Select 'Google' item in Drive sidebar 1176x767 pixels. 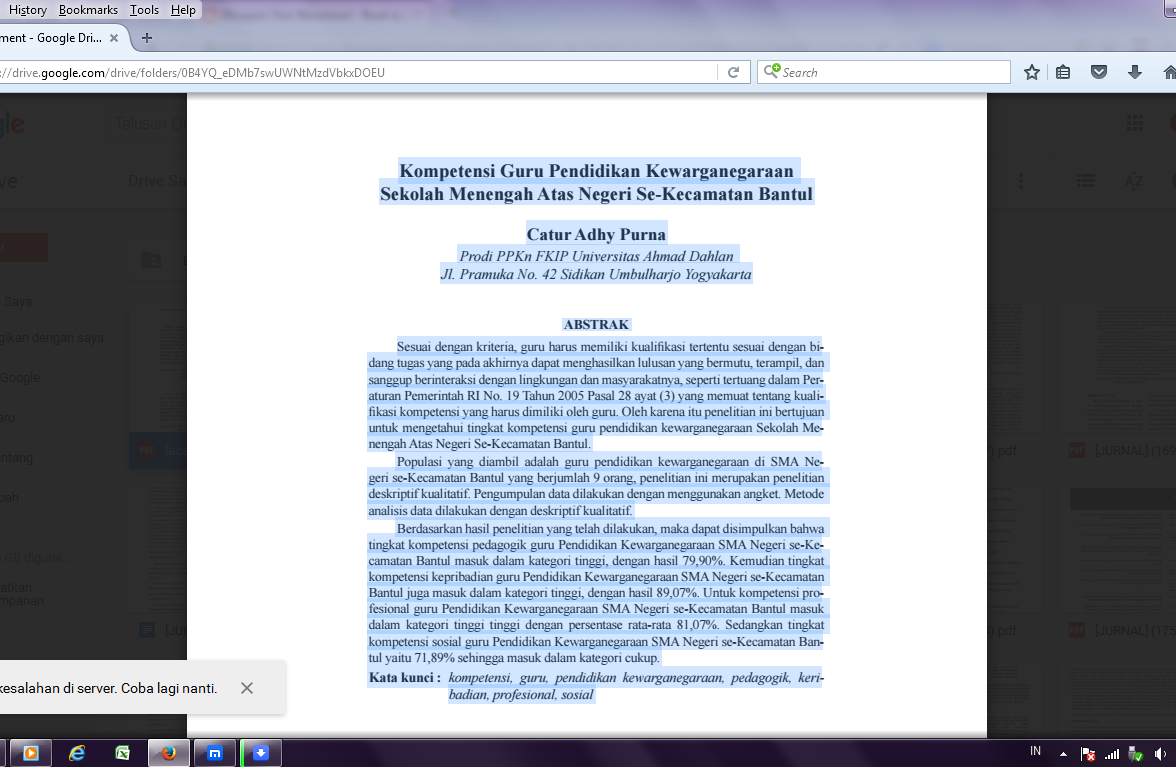pos(20,377)
